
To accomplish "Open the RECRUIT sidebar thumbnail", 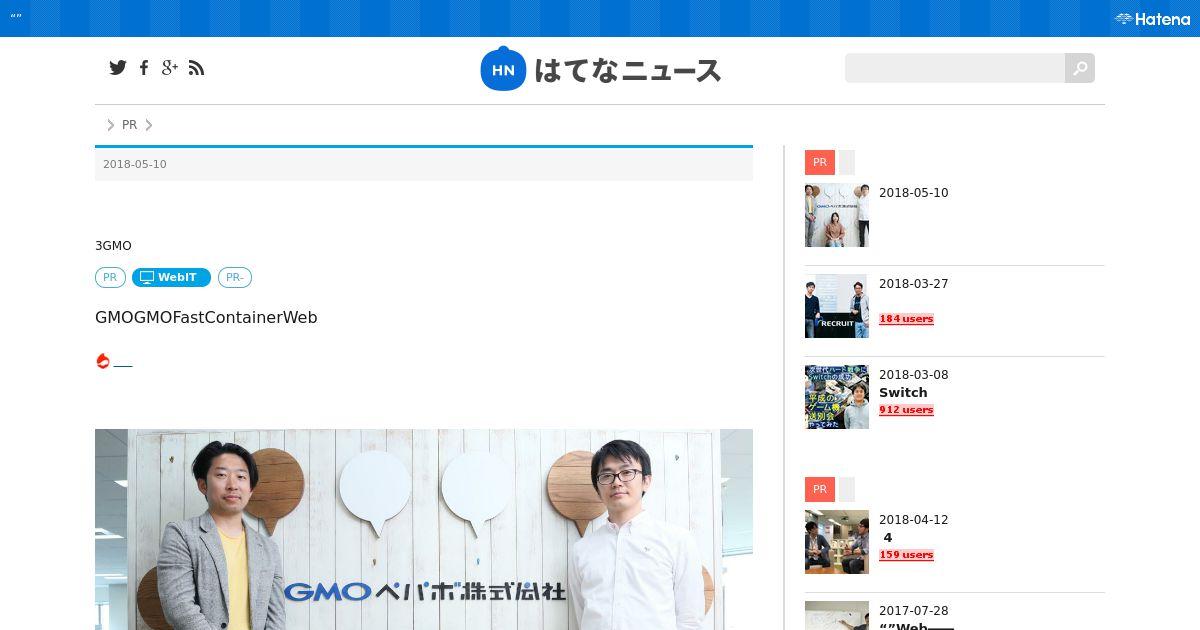I will pyautogui.click(x=837, y=306).
